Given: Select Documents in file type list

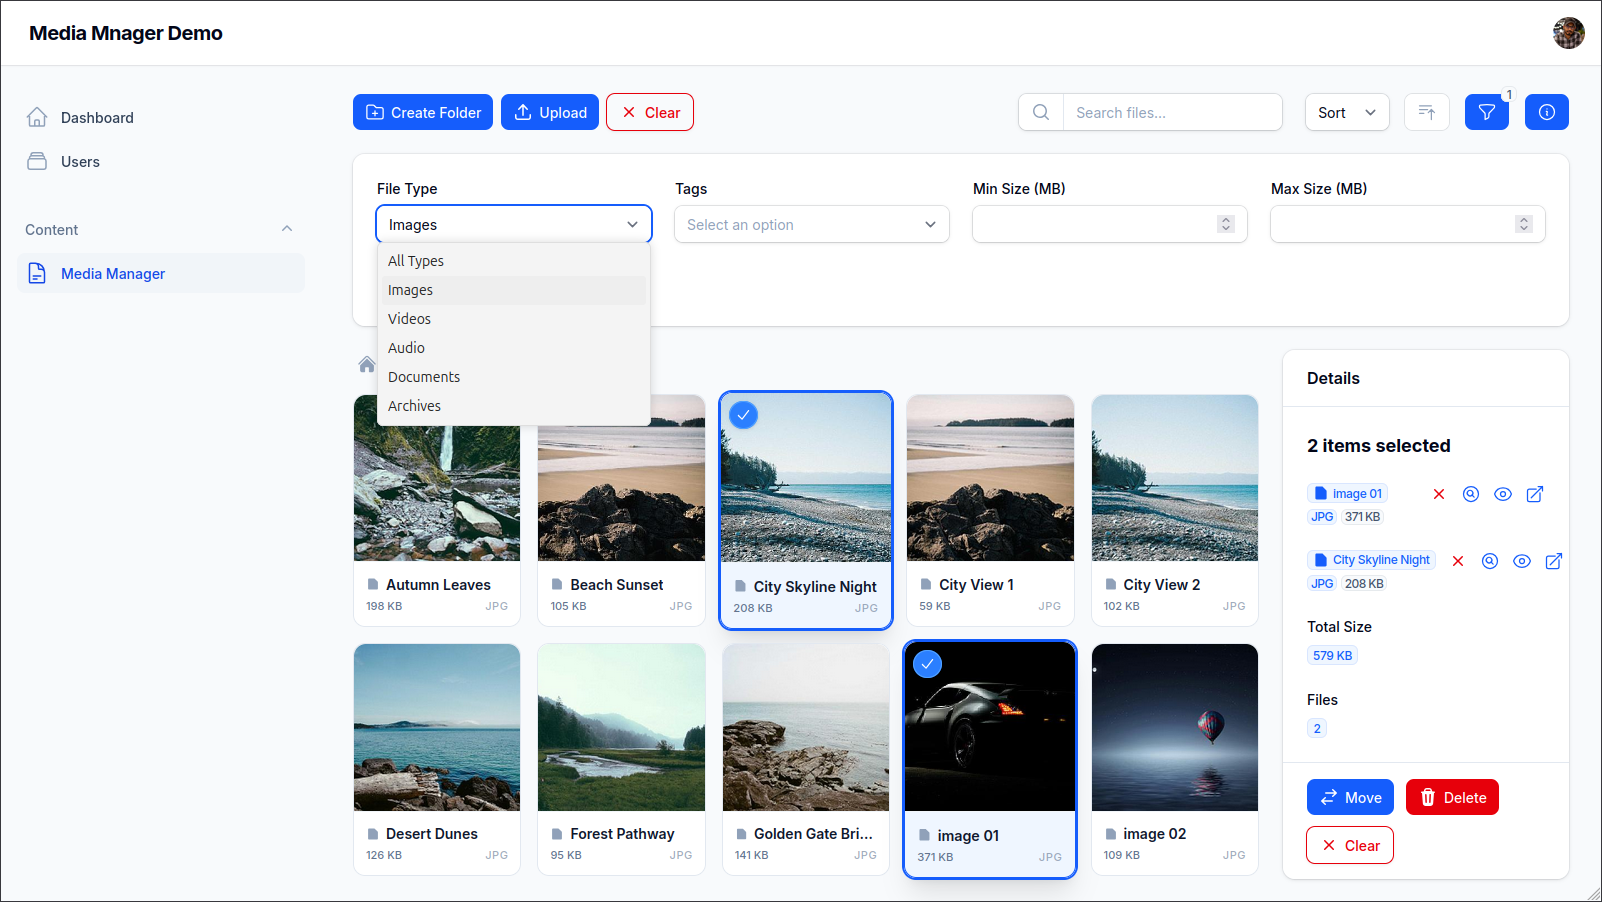Looking at the screenshot, I should point(424,377).
